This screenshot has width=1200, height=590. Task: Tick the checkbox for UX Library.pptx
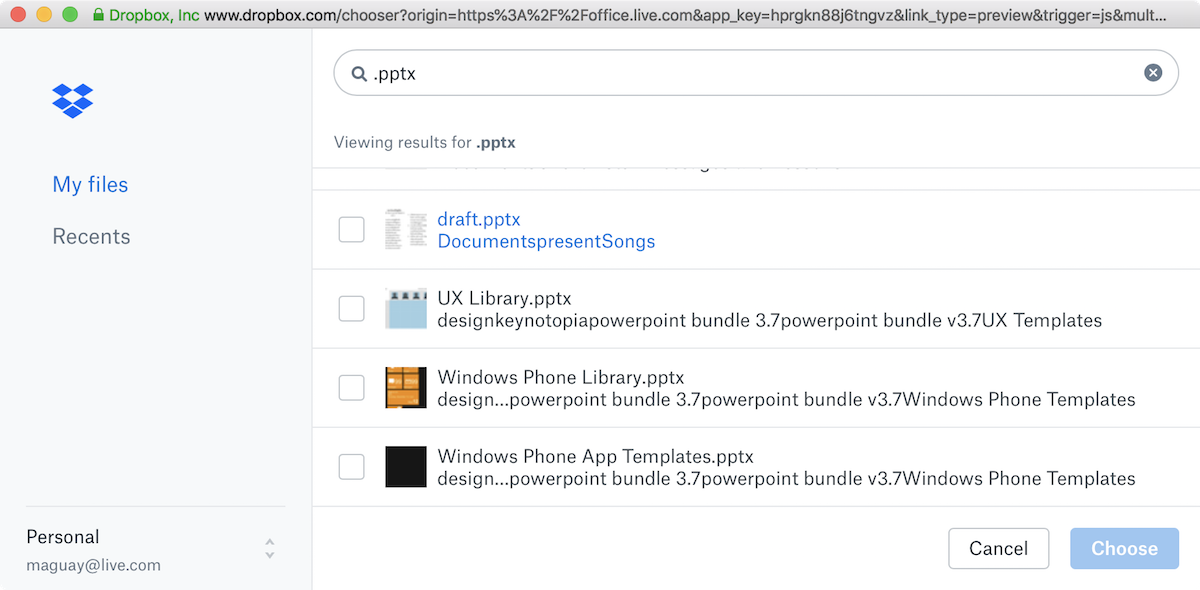pos(351,309)
